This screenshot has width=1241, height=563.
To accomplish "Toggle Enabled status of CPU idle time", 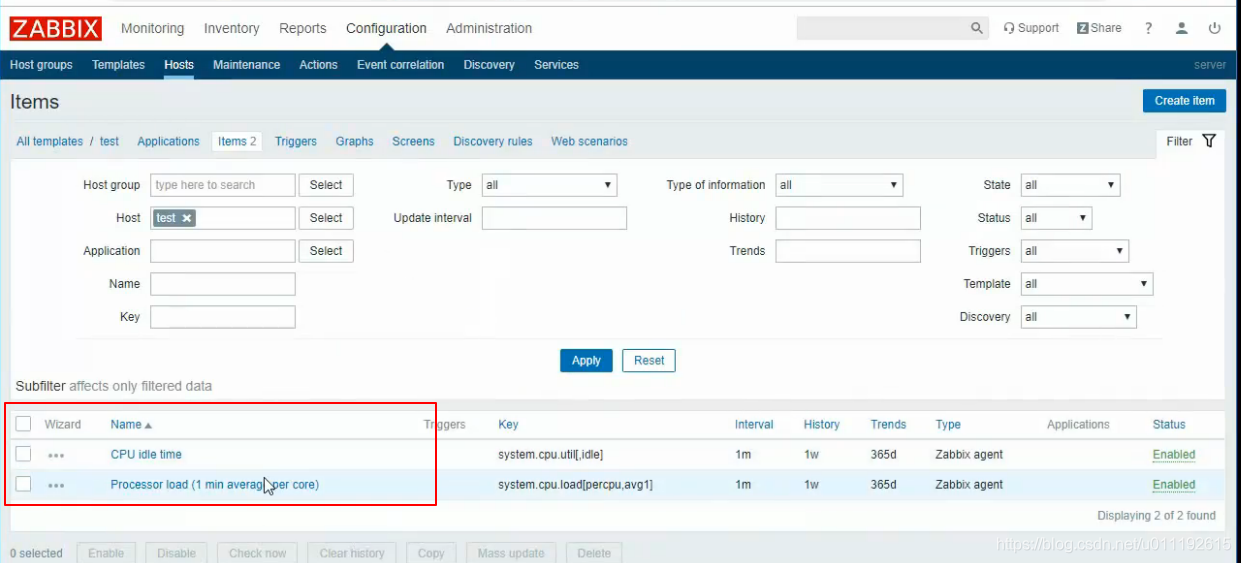I will click(x=1174, y=455).
